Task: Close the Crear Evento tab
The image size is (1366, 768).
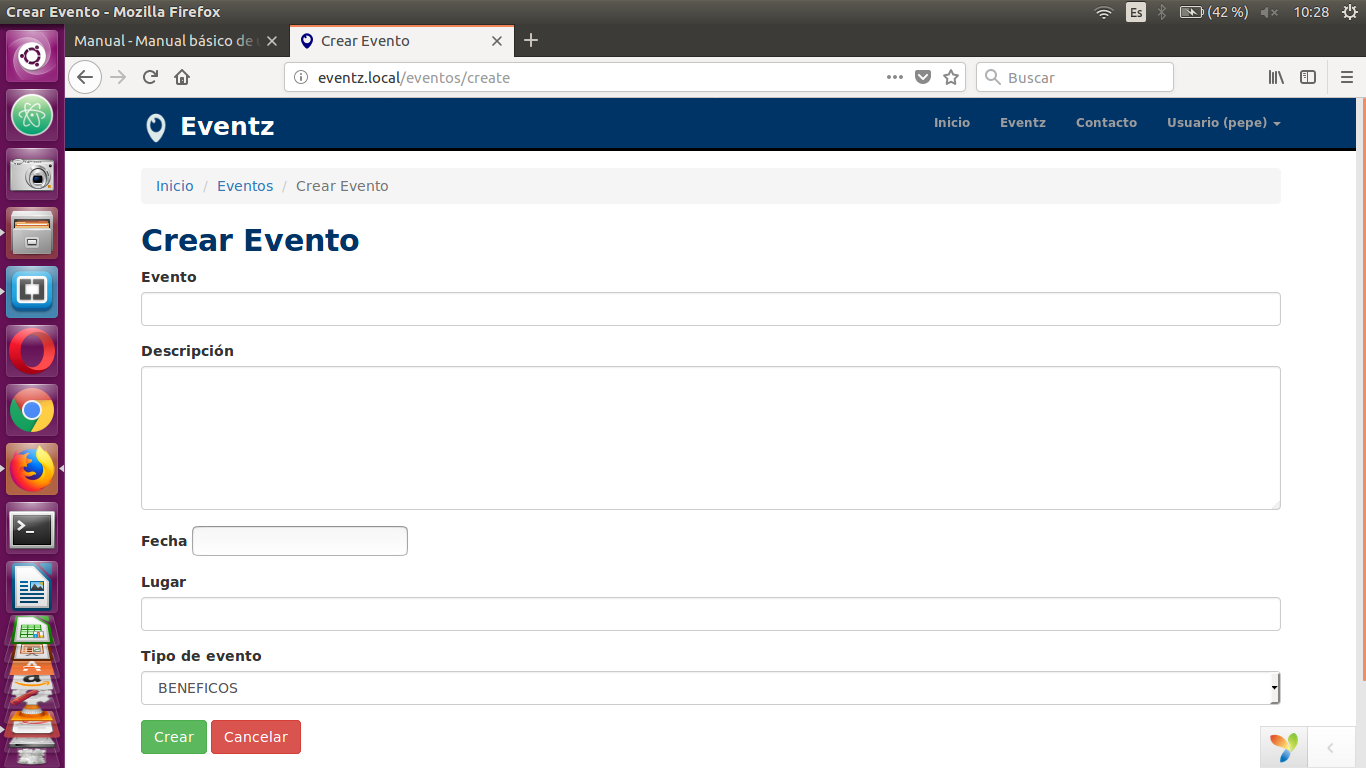Action: click(497, 41)
